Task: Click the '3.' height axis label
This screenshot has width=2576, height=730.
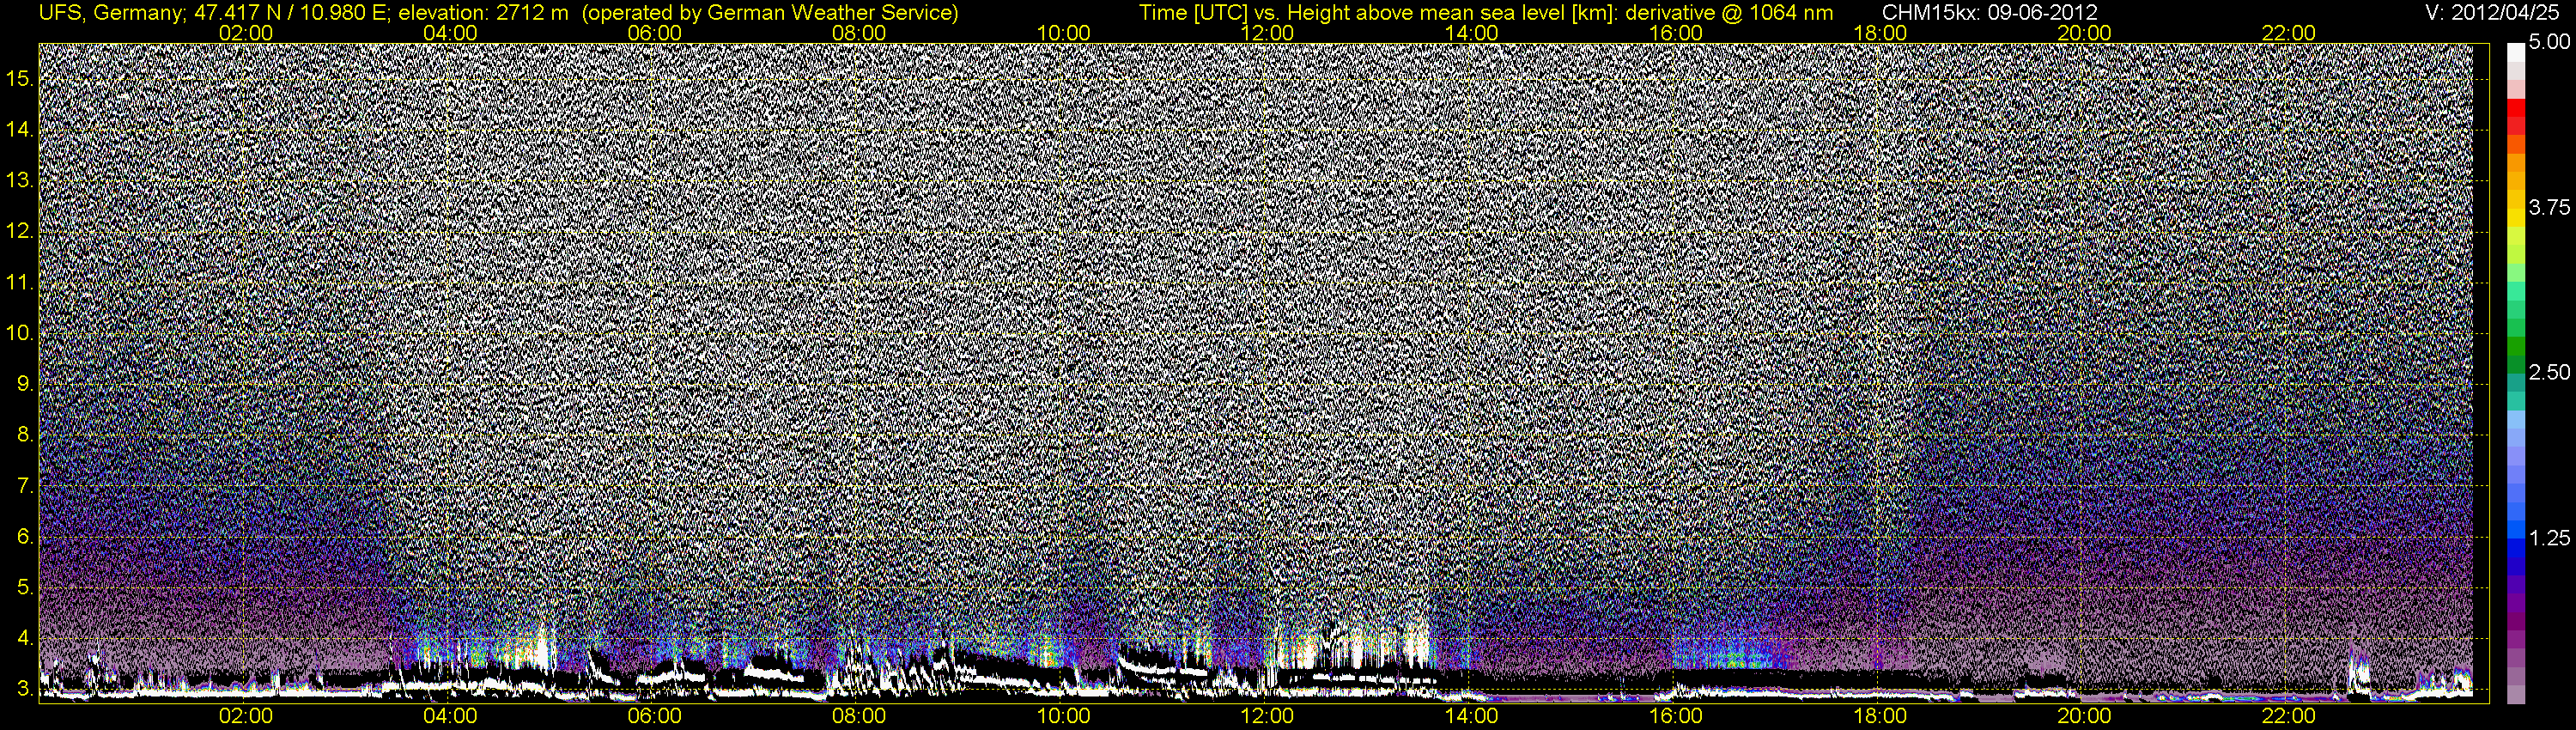Action: pos(26,689)
